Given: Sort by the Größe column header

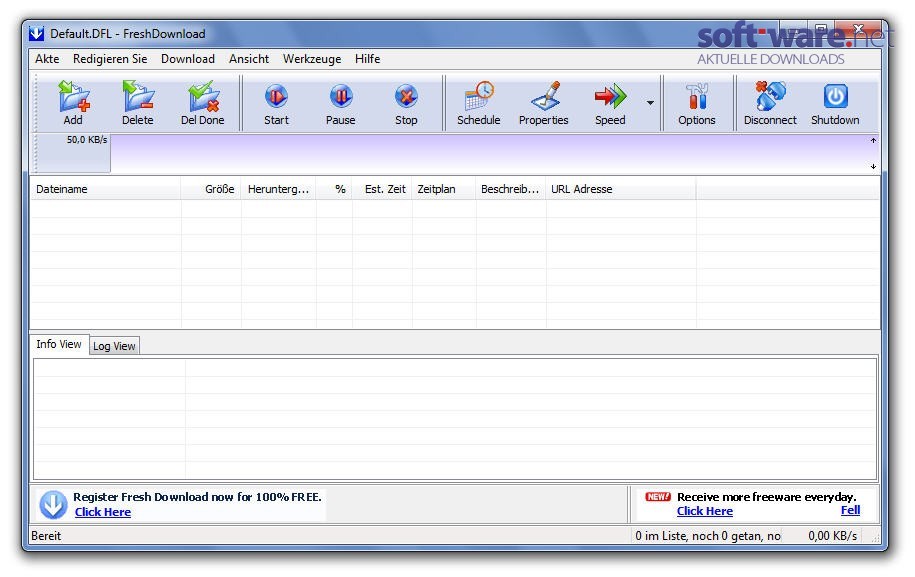Looking at the screenshot, I should 211,189.
